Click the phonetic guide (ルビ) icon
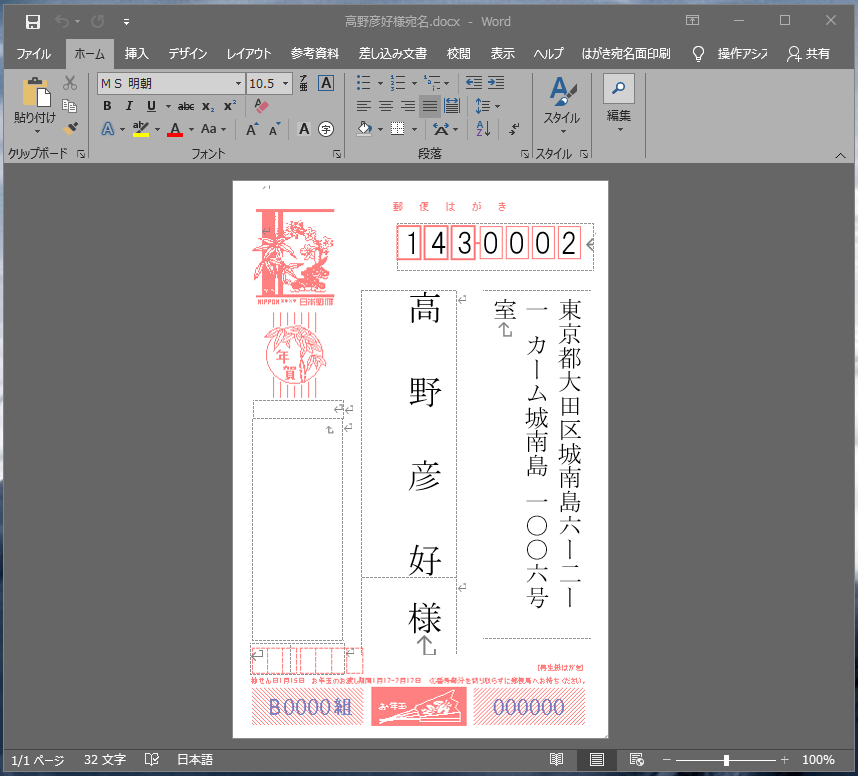This screenshot has height=776, width=858. (x=304, y=82)
